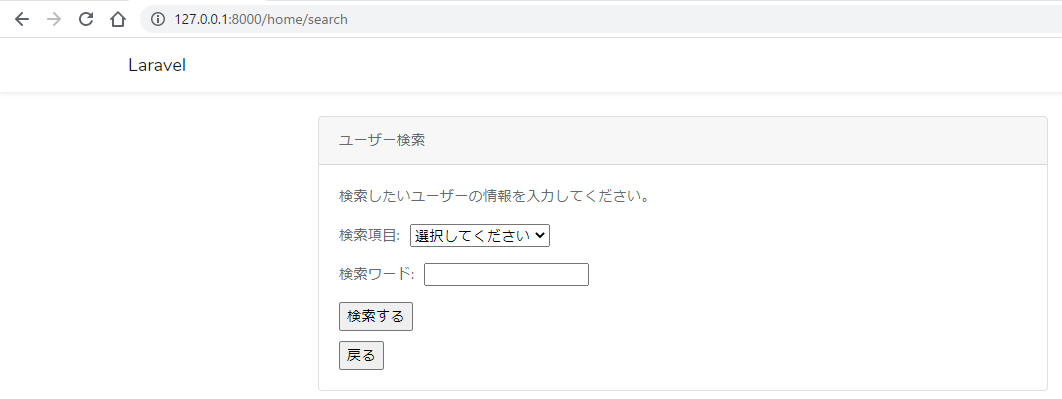Open the browser home page icon

click(118, 19)
